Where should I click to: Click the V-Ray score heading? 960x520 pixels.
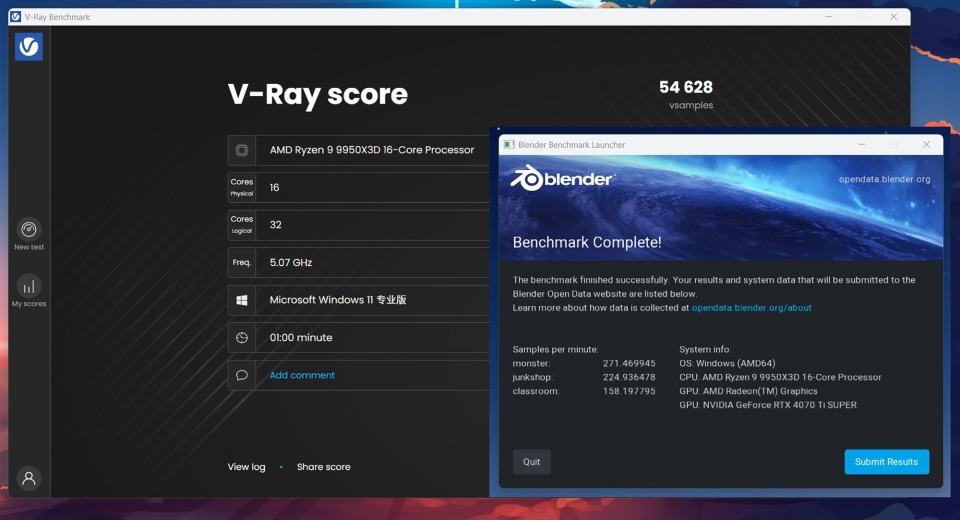(x=317, y=94)
